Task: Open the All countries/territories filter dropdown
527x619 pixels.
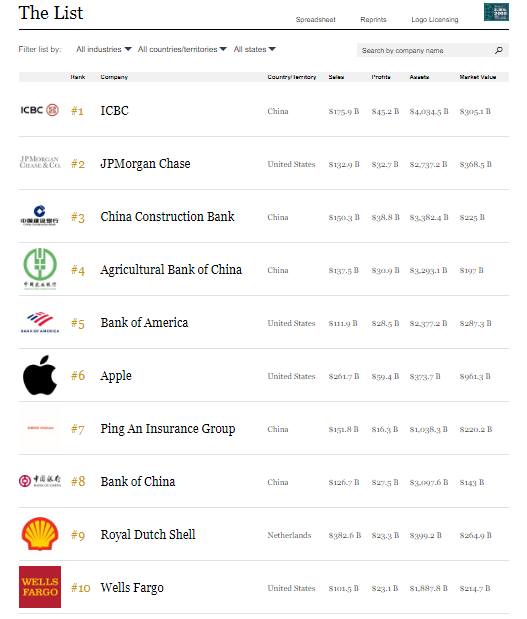Action: point(182,49)
